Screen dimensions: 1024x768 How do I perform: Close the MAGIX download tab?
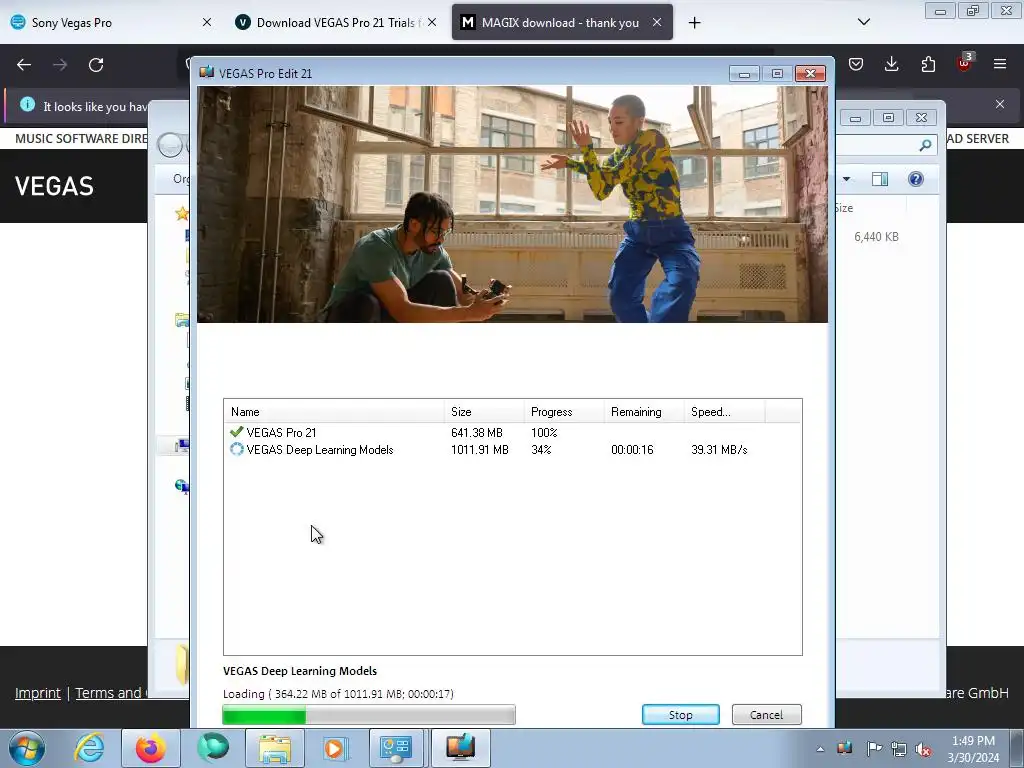click(657, 22)
